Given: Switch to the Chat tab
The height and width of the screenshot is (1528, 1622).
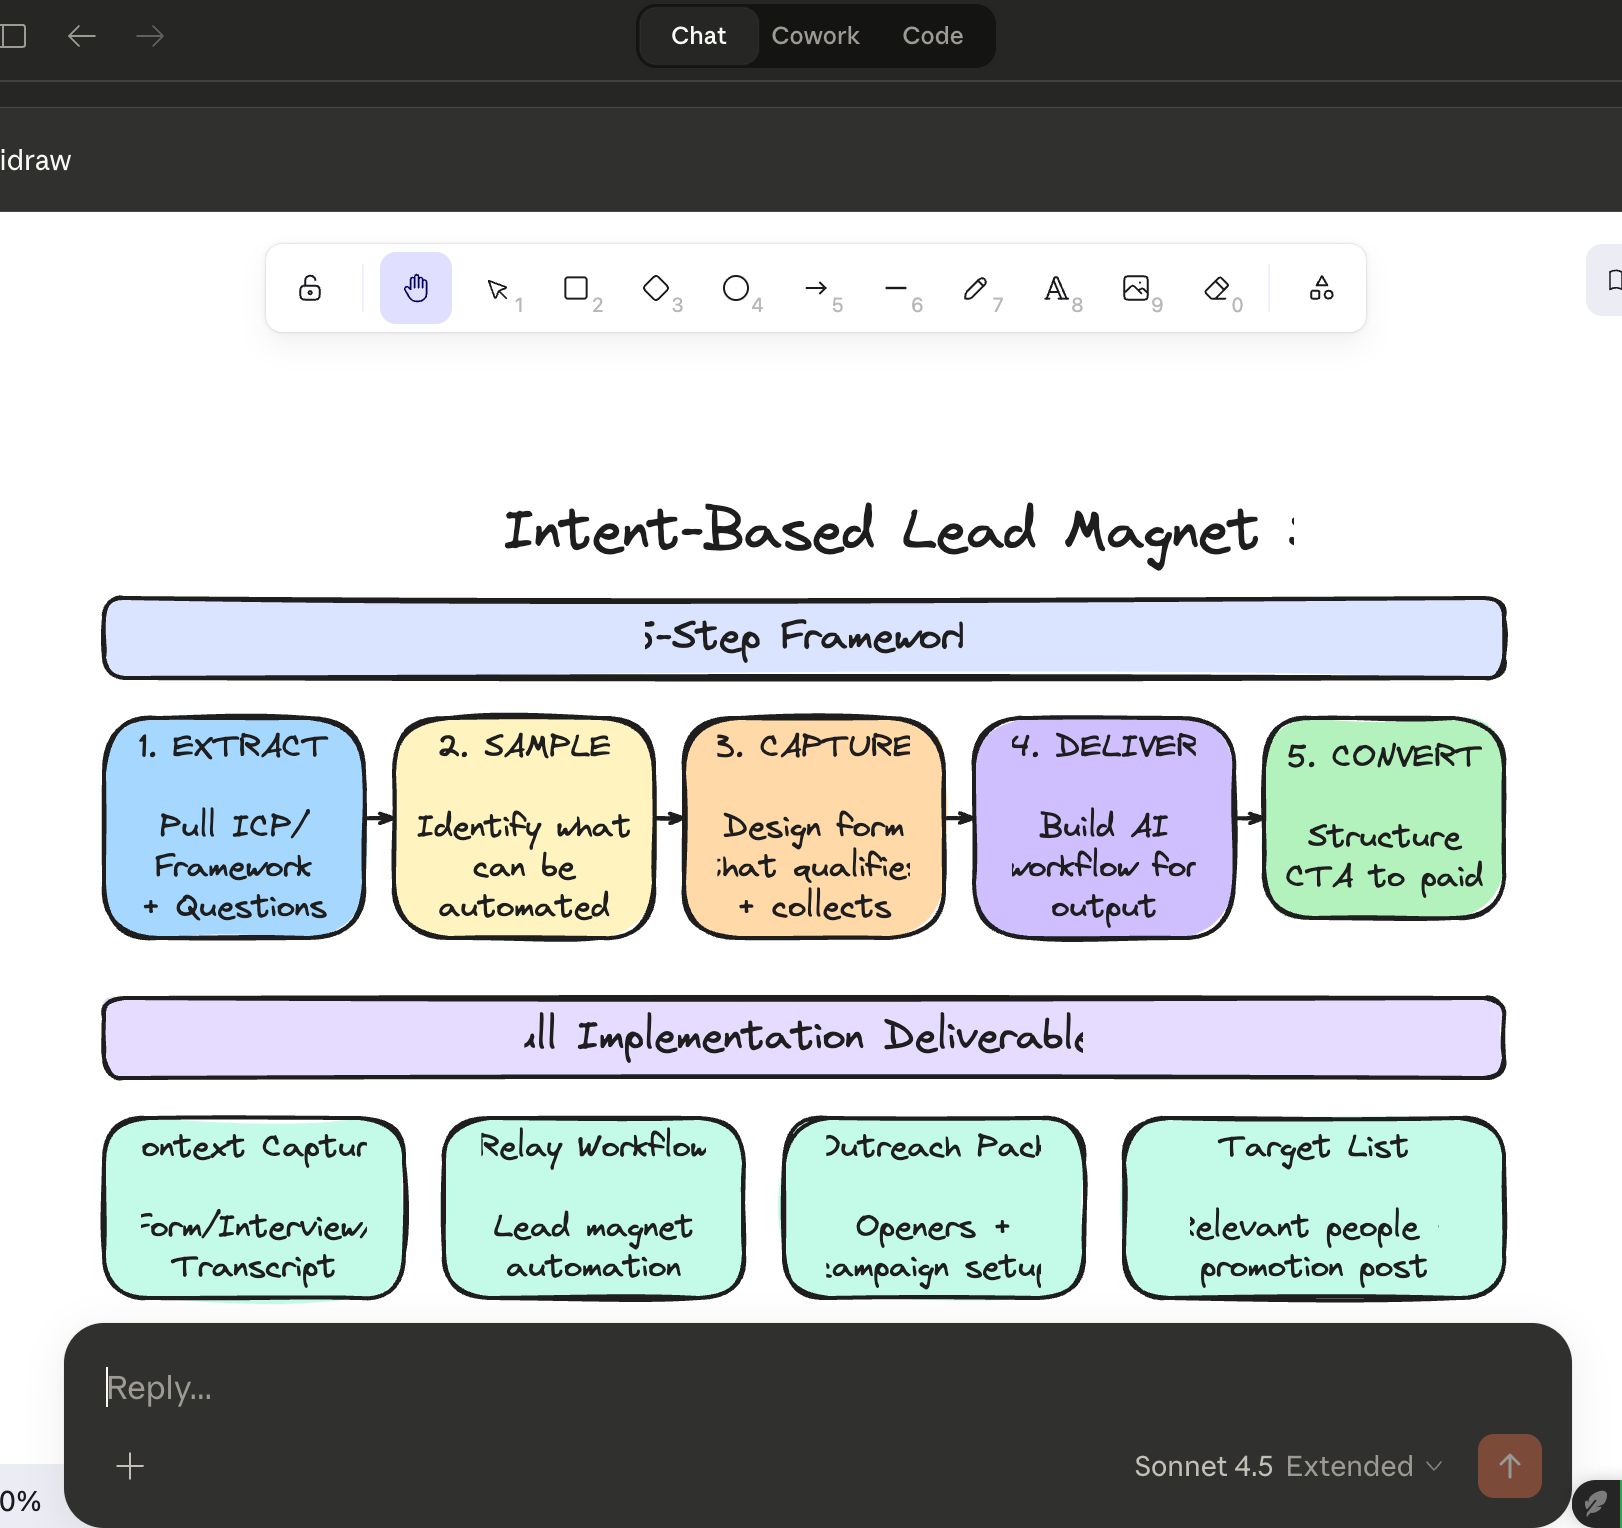Looking at the screenshot, I should [698, 36].
